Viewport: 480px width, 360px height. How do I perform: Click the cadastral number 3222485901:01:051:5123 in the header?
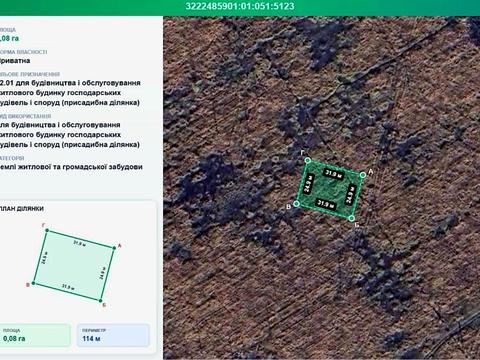[240, 6]
